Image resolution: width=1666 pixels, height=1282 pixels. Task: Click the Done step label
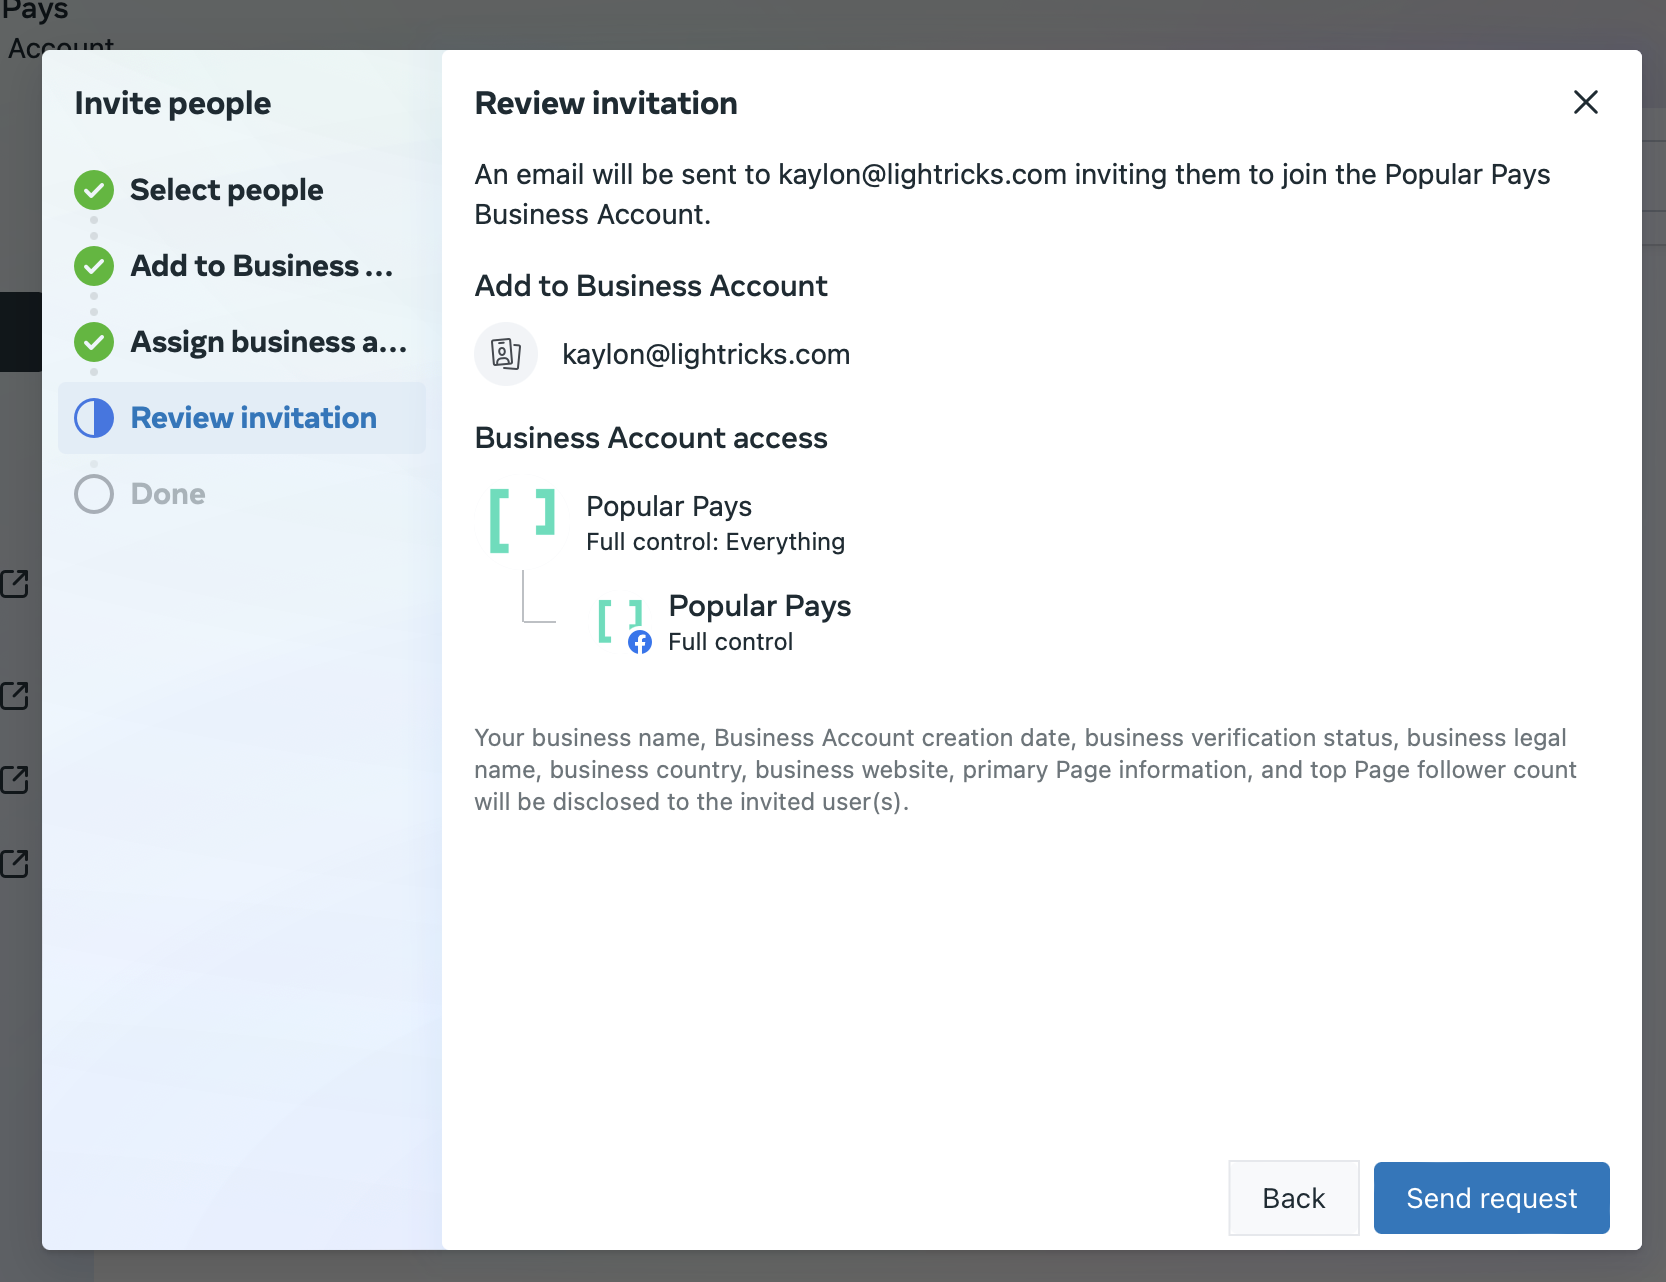[x=168, y=494]
